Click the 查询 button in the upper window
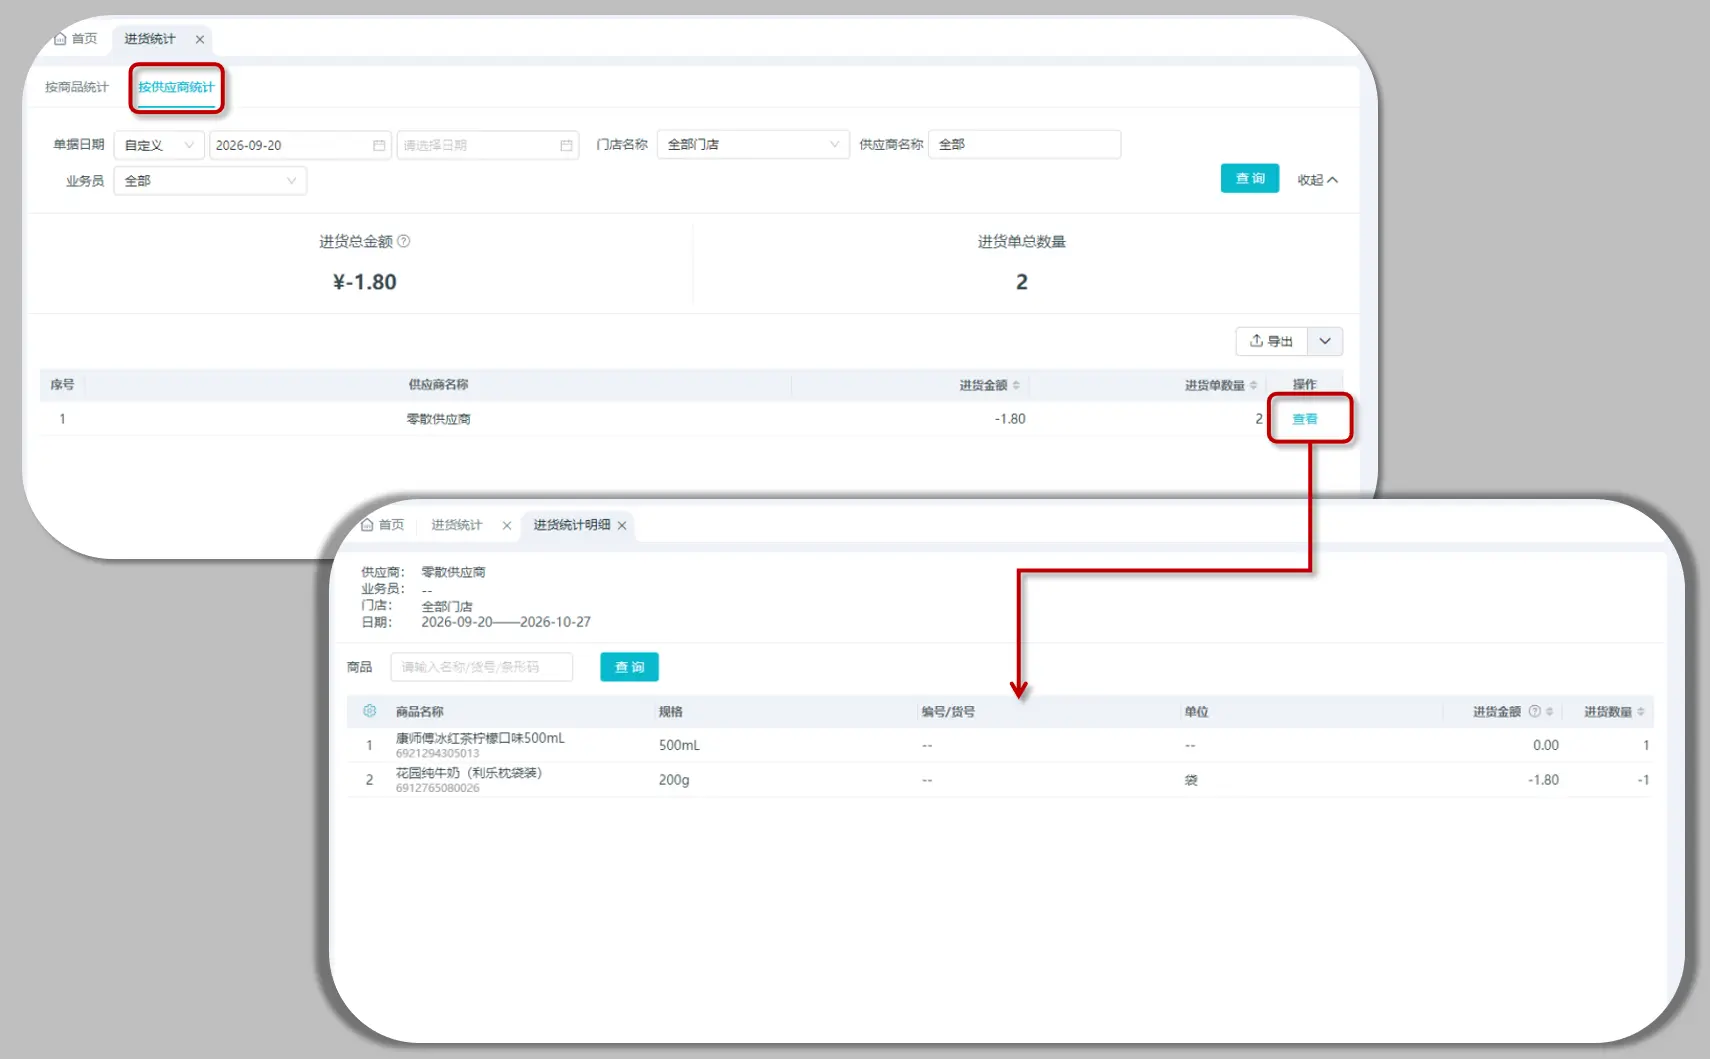This screenshot has height=1059, width=1710. [x=1250, y=178]
